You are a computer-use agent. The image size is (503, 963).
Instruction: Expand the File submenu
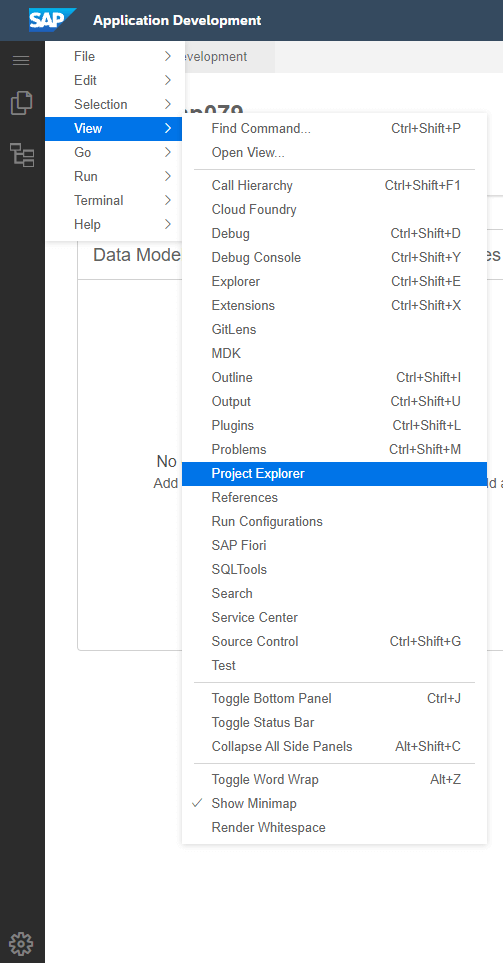[114, 57]
